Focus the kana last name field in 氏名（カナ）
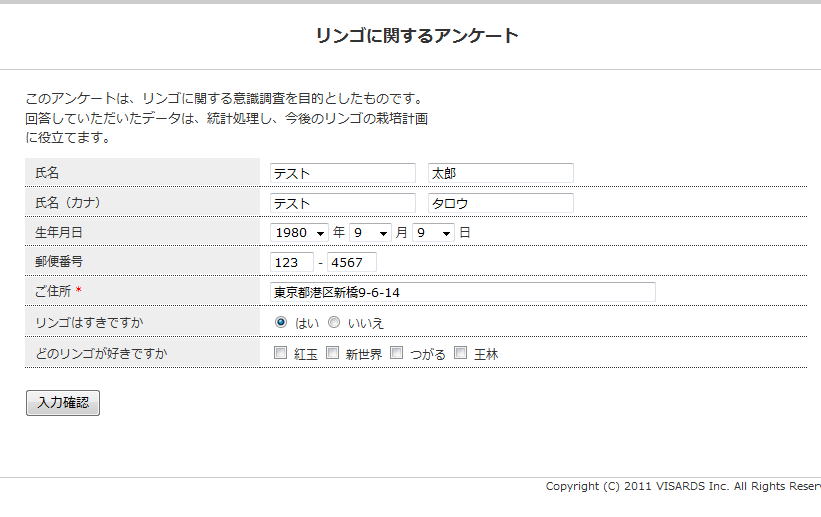This screenshot has width=821, height=517. pyautogui.click(x=342, y=203)
